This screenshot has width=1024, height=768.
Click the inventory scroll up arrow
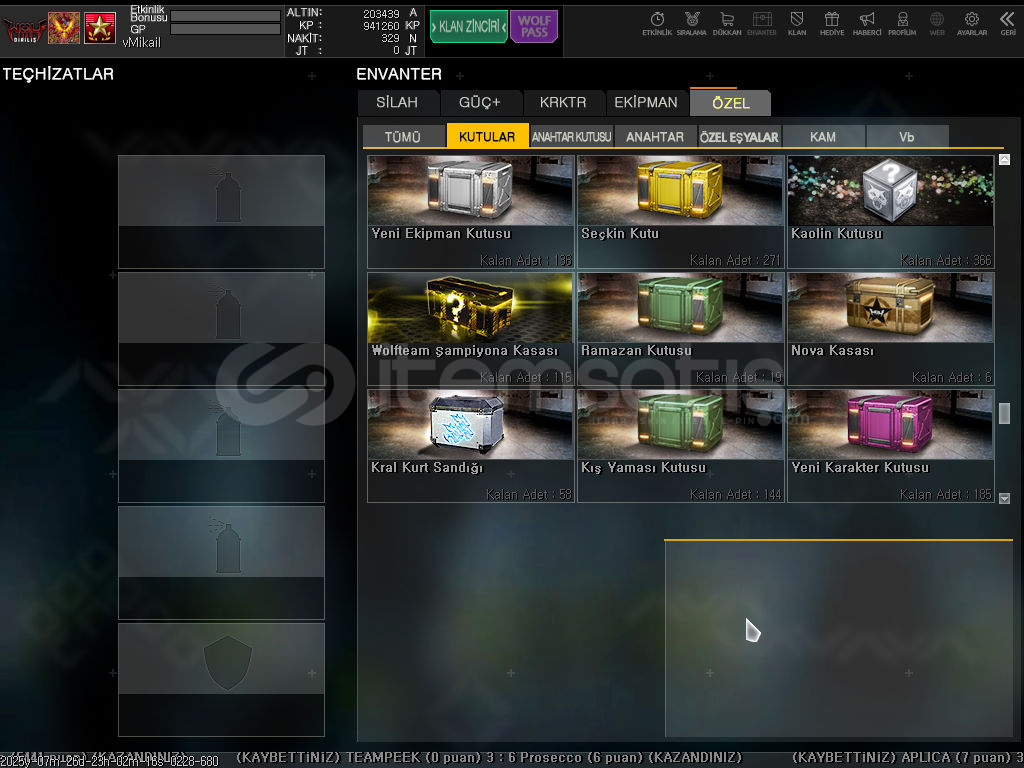tap(1004, 159)
